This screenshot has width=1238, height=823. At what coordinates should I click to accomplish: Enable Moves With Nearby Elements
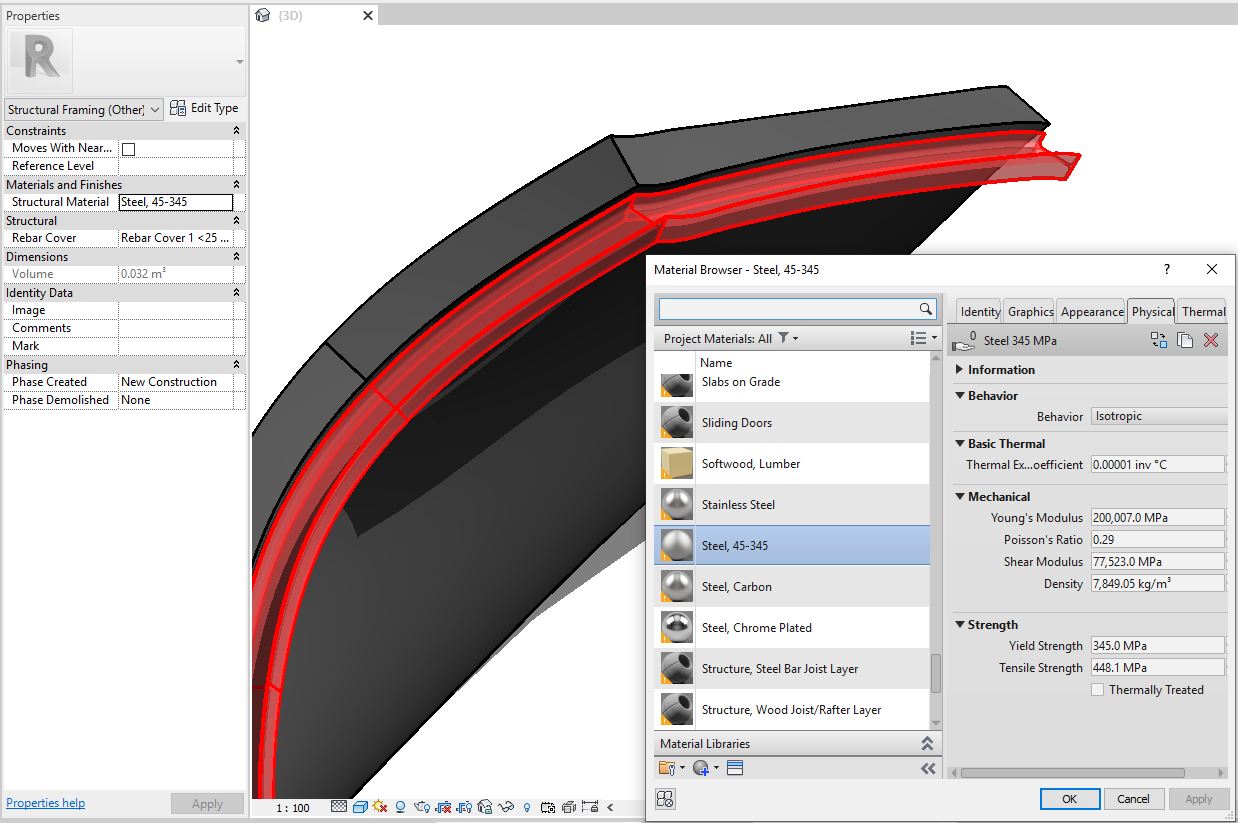[x=128, y=147]
